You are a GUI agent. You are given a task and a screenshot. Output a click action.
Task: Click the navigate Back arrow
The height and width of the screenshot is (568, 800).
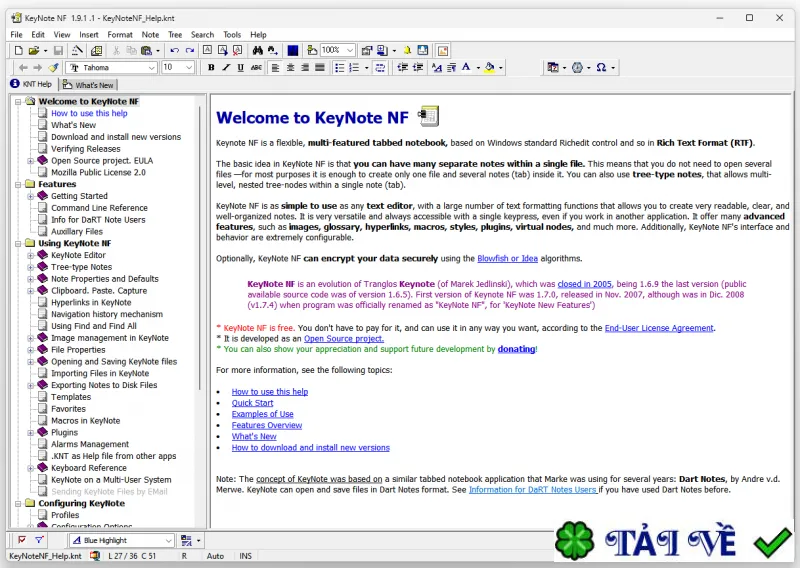[23, 67]
